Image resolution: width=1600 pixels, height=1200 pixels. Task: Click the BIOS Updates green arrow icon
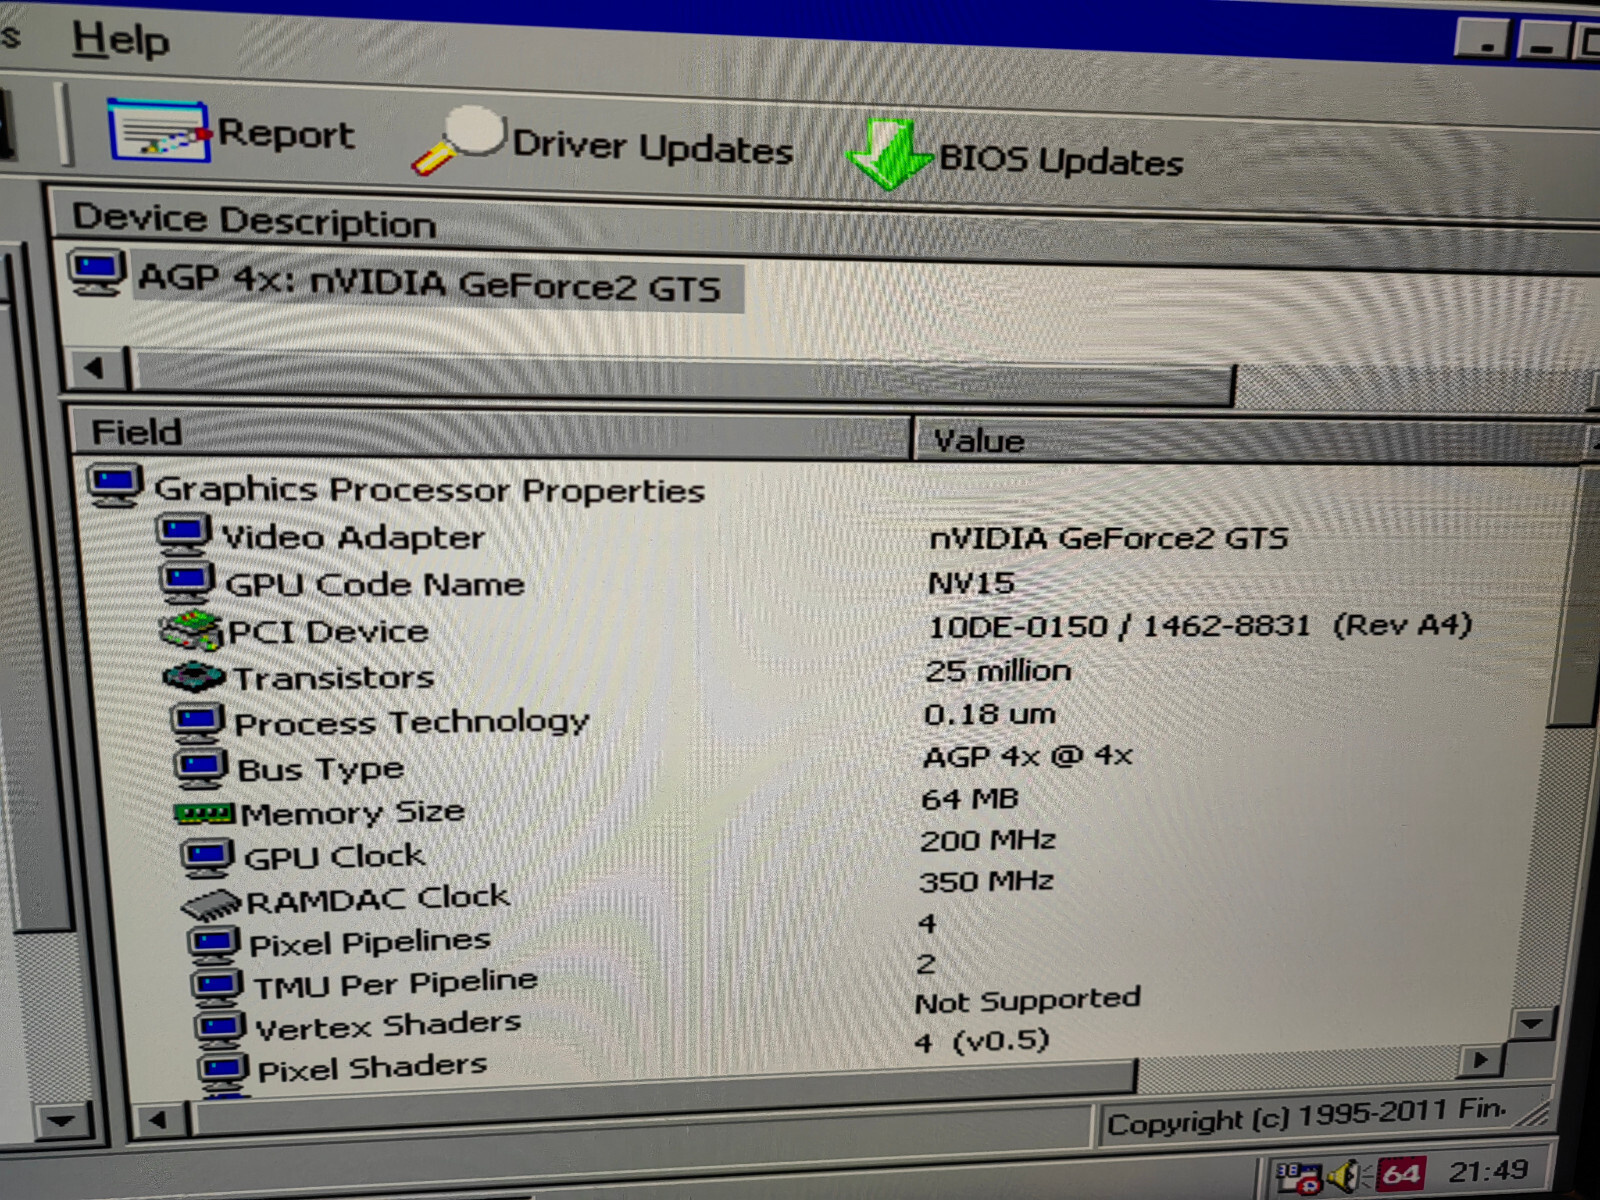[887, 153]
